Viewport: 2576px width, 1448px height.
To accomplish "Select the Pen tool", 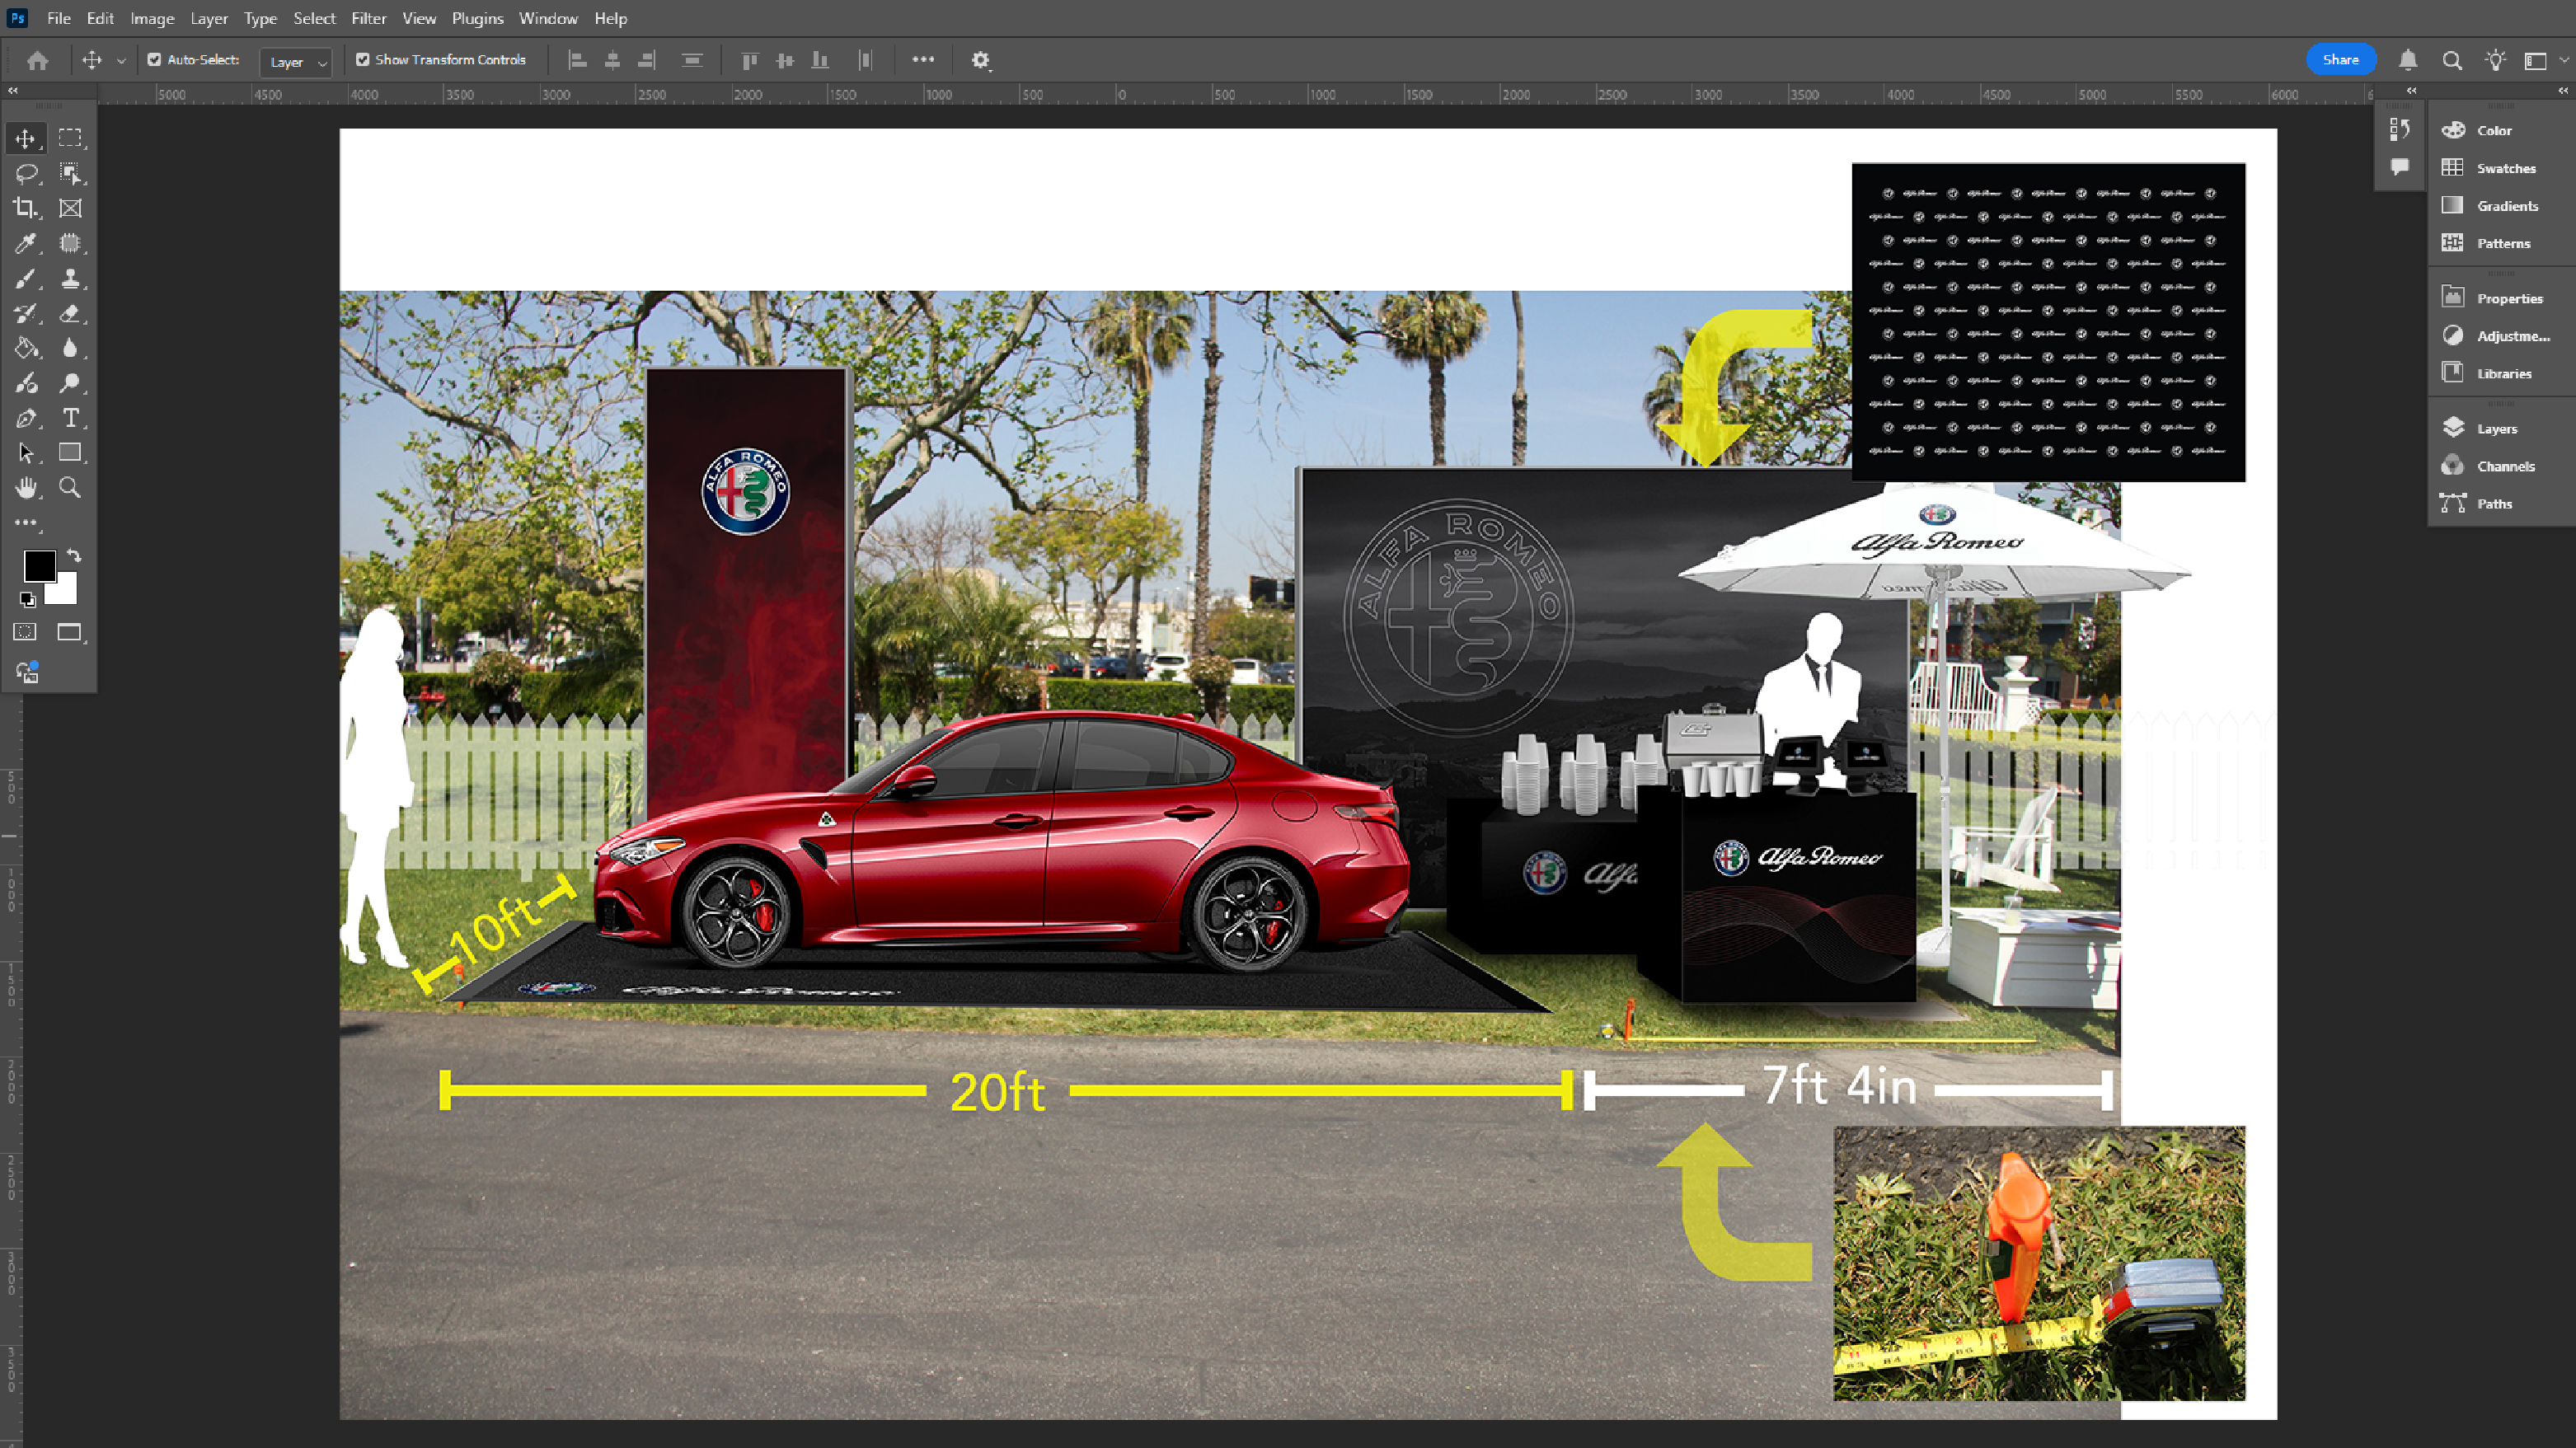I will tap(25, 418).
